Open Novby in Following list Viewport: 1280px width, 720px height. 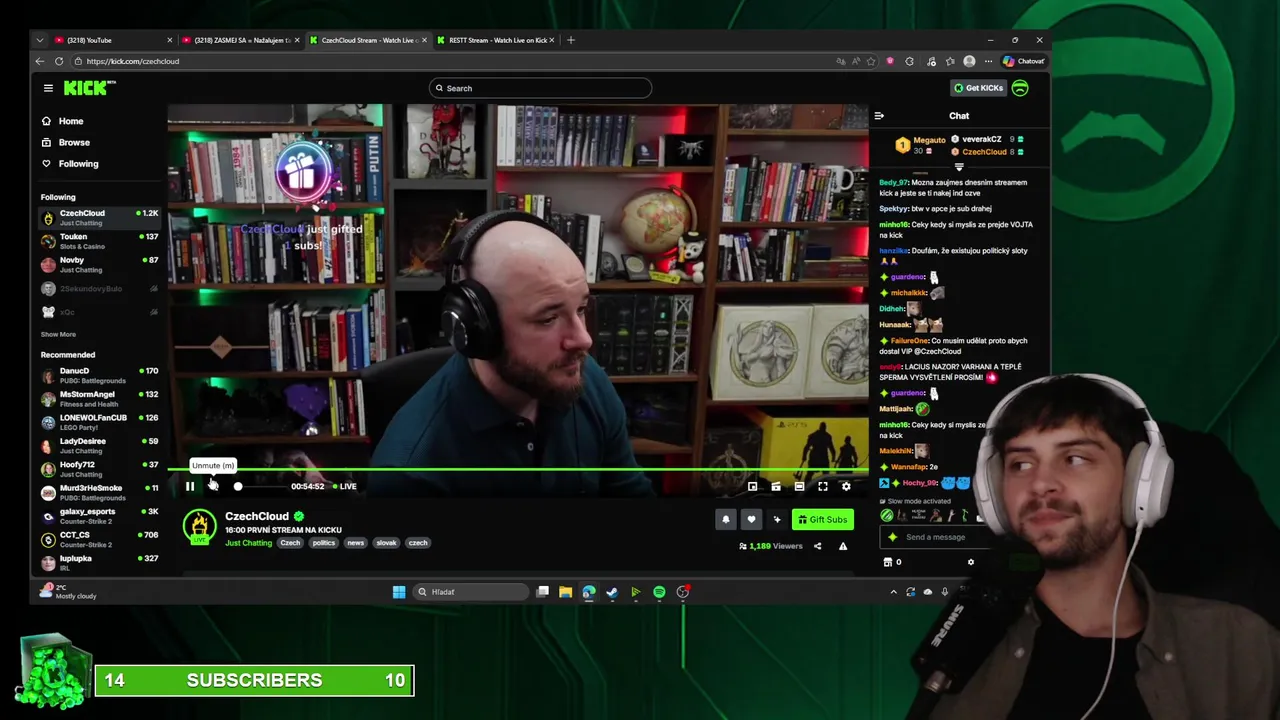100,265
